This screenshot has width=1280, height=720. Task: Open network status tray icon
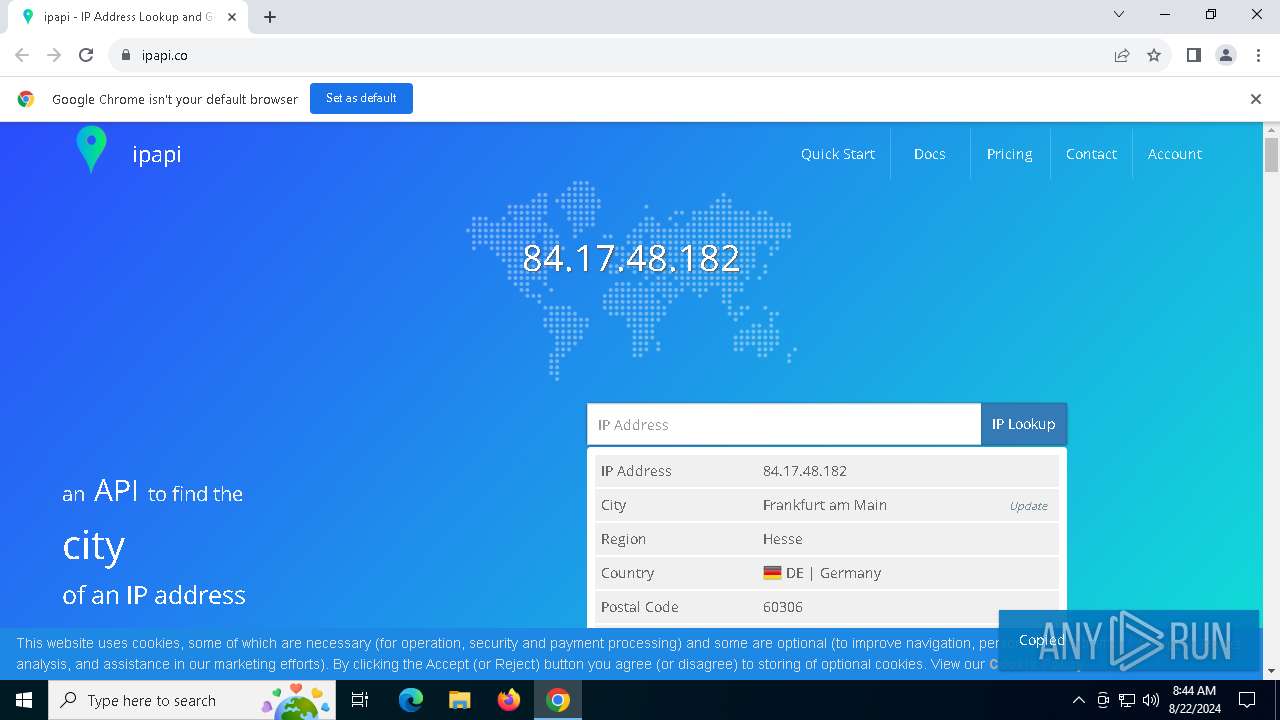[x=1127, y=700]
